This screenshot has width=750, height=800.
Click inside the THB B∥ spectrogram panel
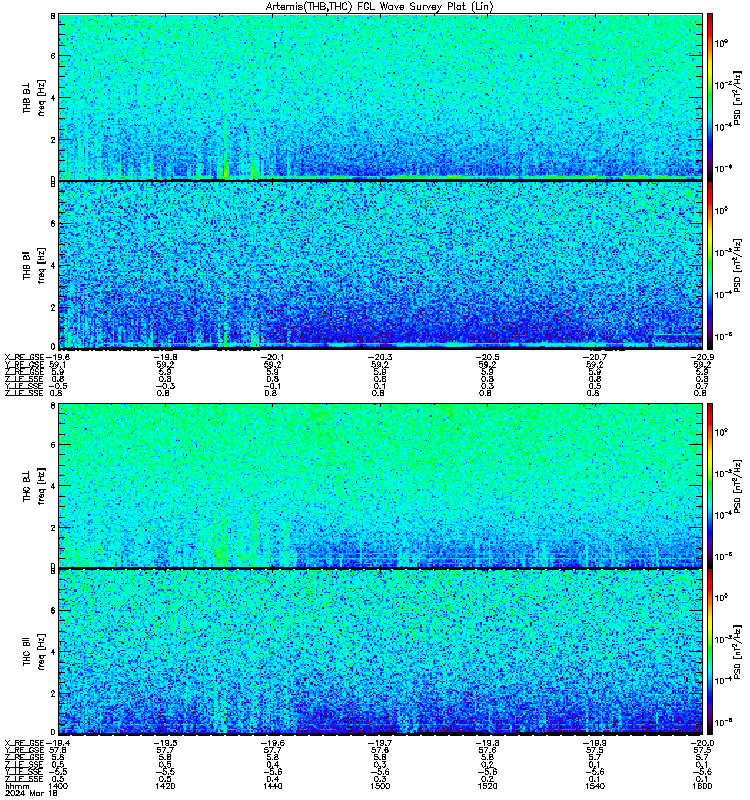tap(380, 265)
